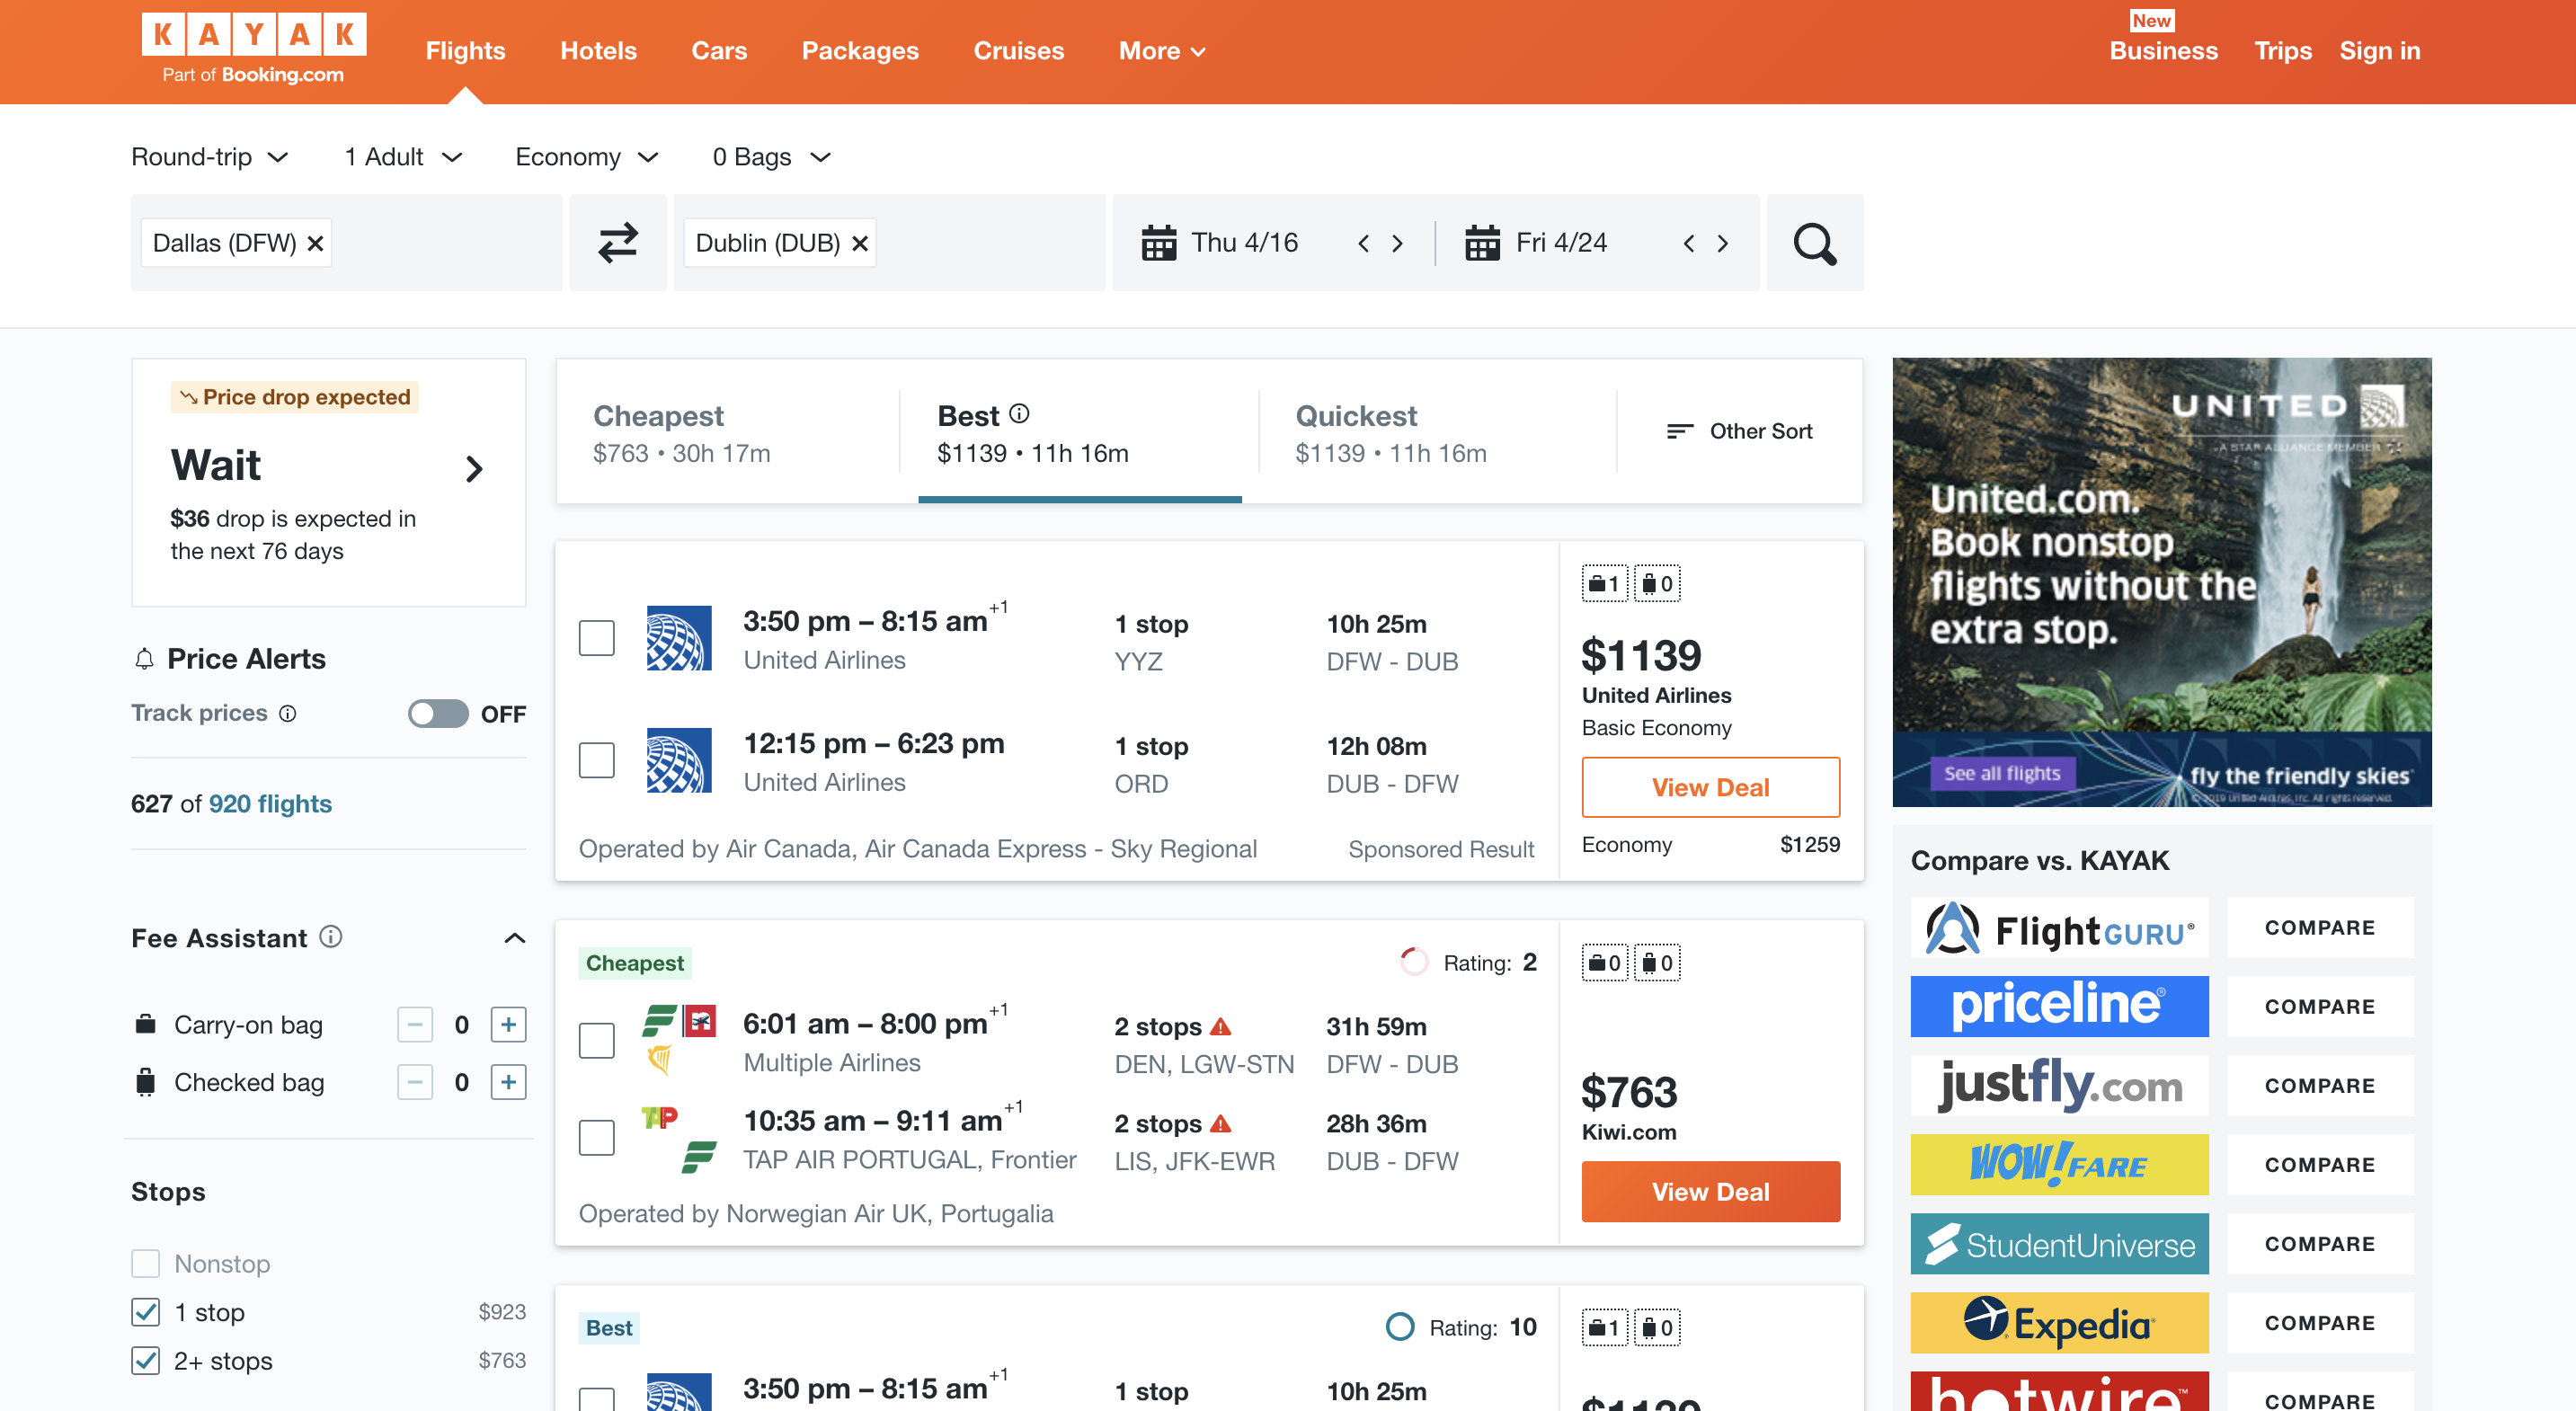Click warning icon next to LIS, JFK-EWR stops
The height and width of the screenshot is (1411, 2576).
point(1221,1124)
